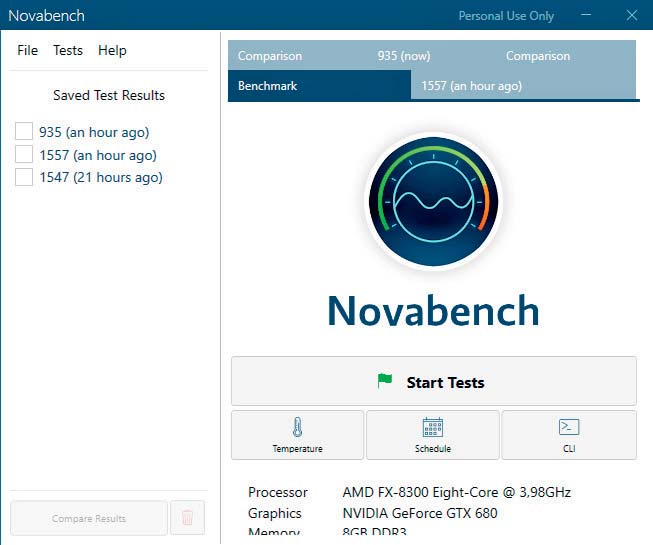
Task: Open saved result 1547 (21 hours ago)
Action: click(101, 177)
